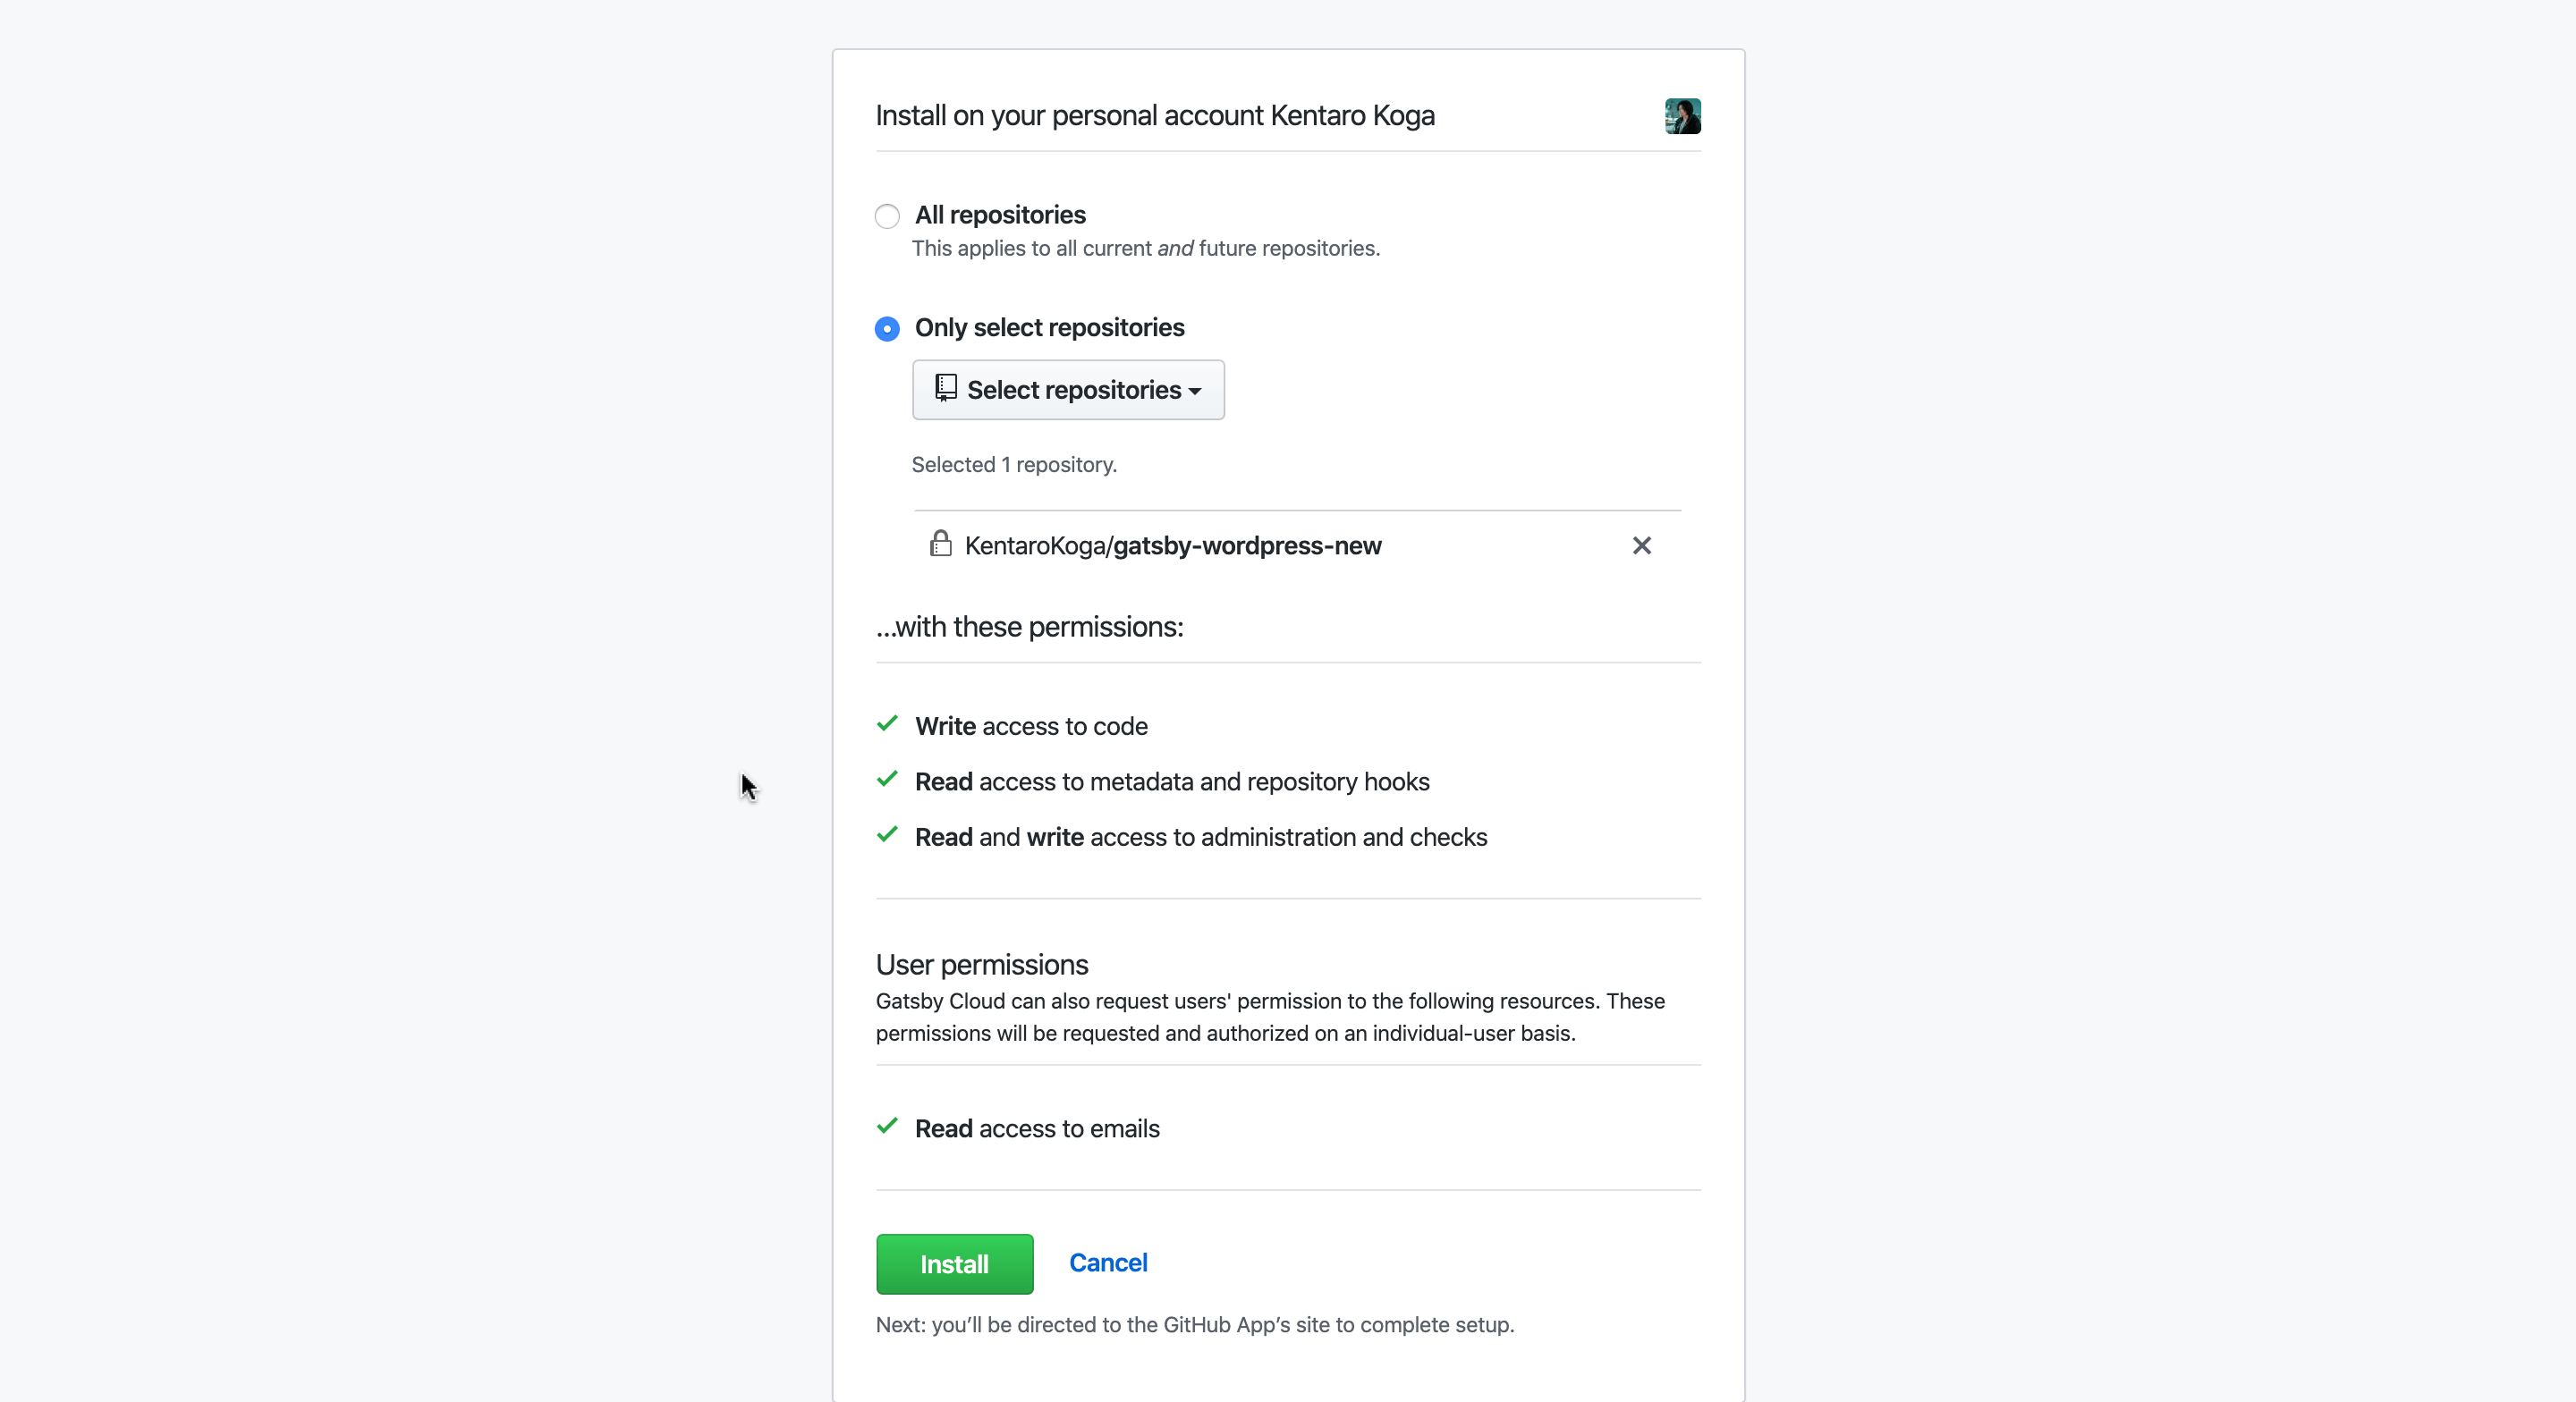Click the 'with these permissions' heading

pos(1029,627)
